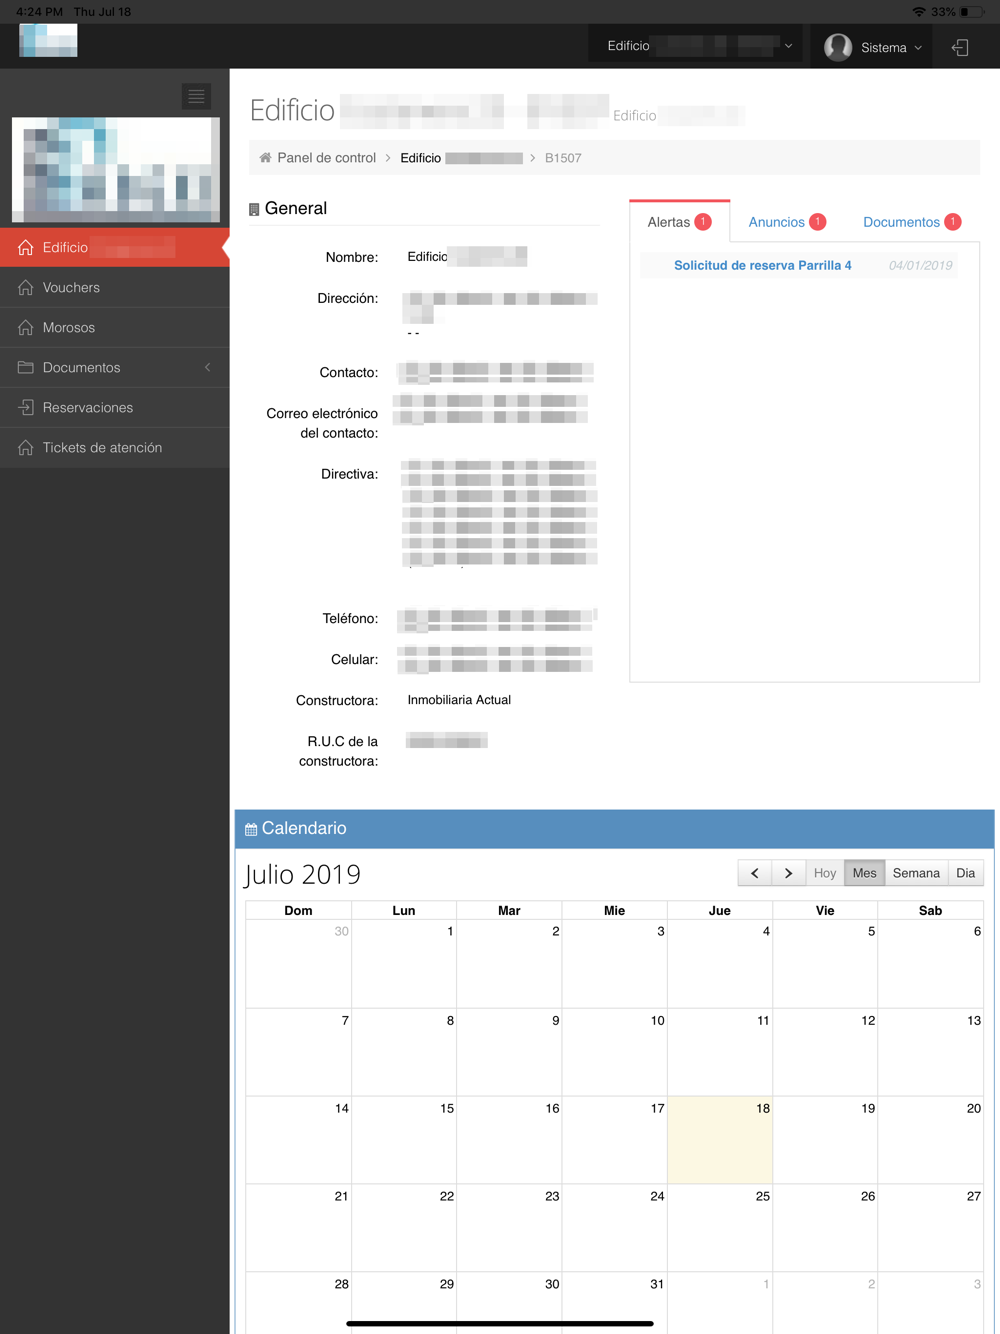
Task: Click the Dom column header
Action: click(x=298, y=910)
